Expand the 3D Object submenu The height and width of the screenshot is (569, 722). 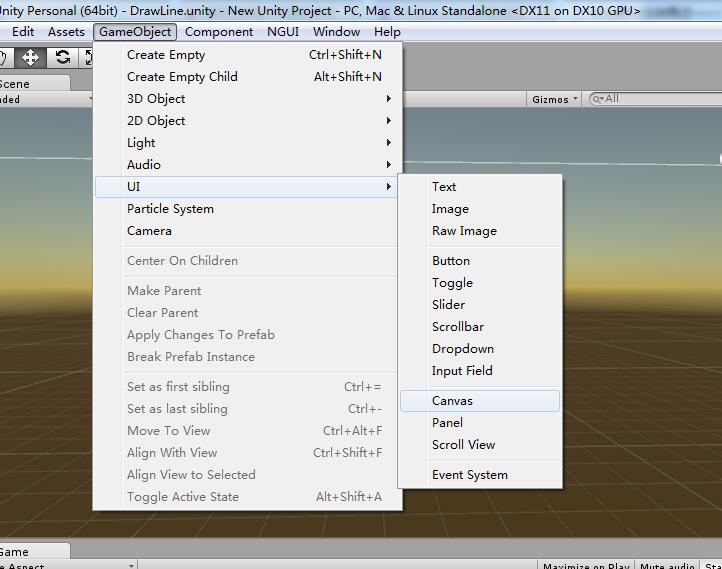tap(248, 99)
